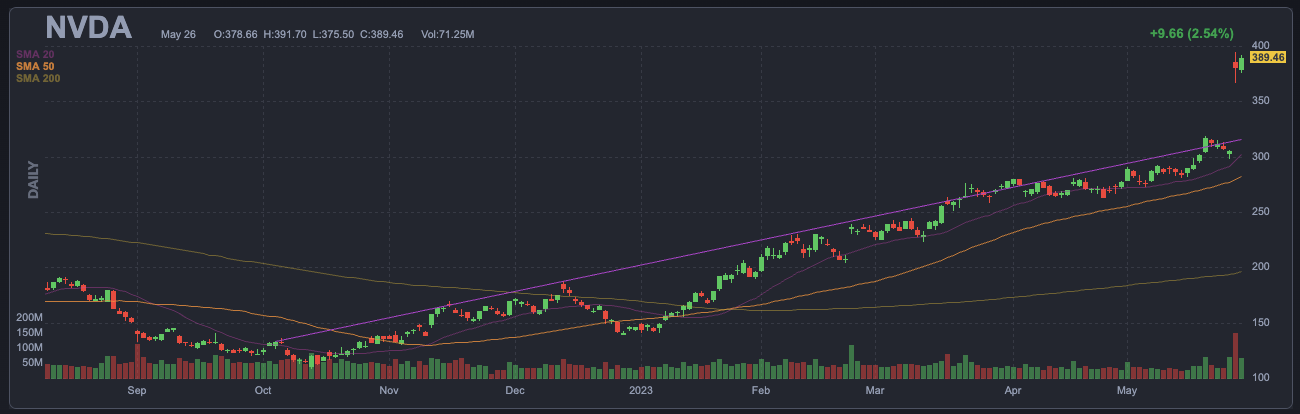Viewport: 1300px width, 414px height.
Task: Click the yellow 389.46 price tag
Action: pos(1266,59)
